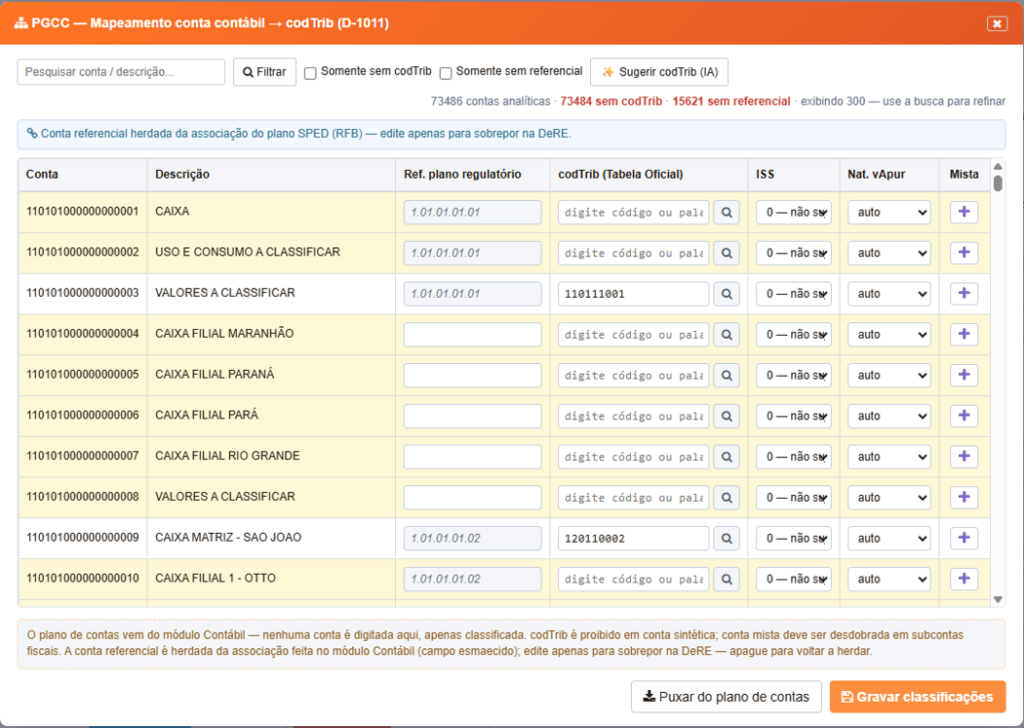Click the text 15621 sem referencial
The image size is (1024, 728).
tap(731, 101)
